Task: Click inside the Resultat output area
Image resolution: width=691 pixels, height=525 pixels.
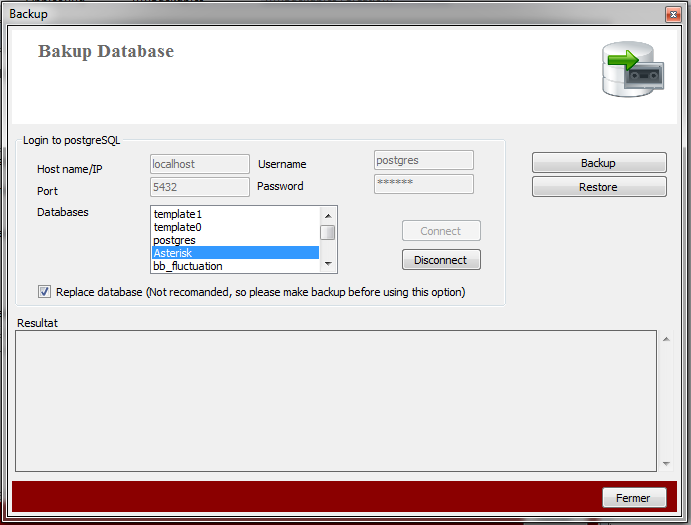Action: (x=335, y=400)
